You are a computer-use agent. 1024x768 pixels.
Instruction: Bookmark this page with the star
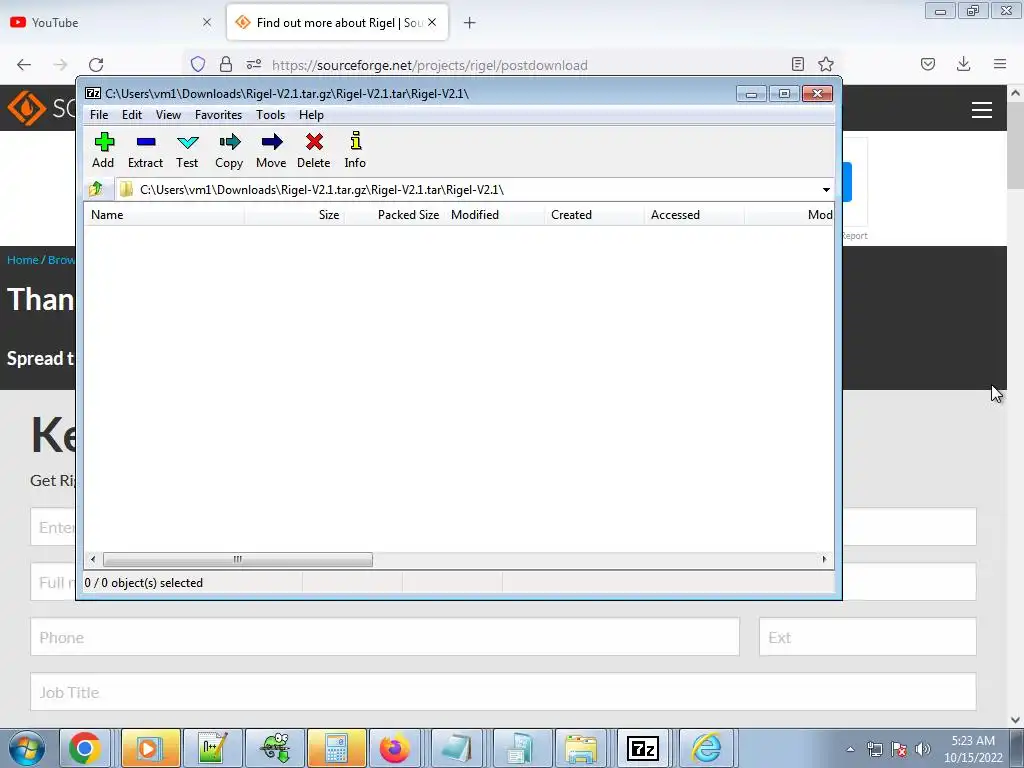(826, 64)
